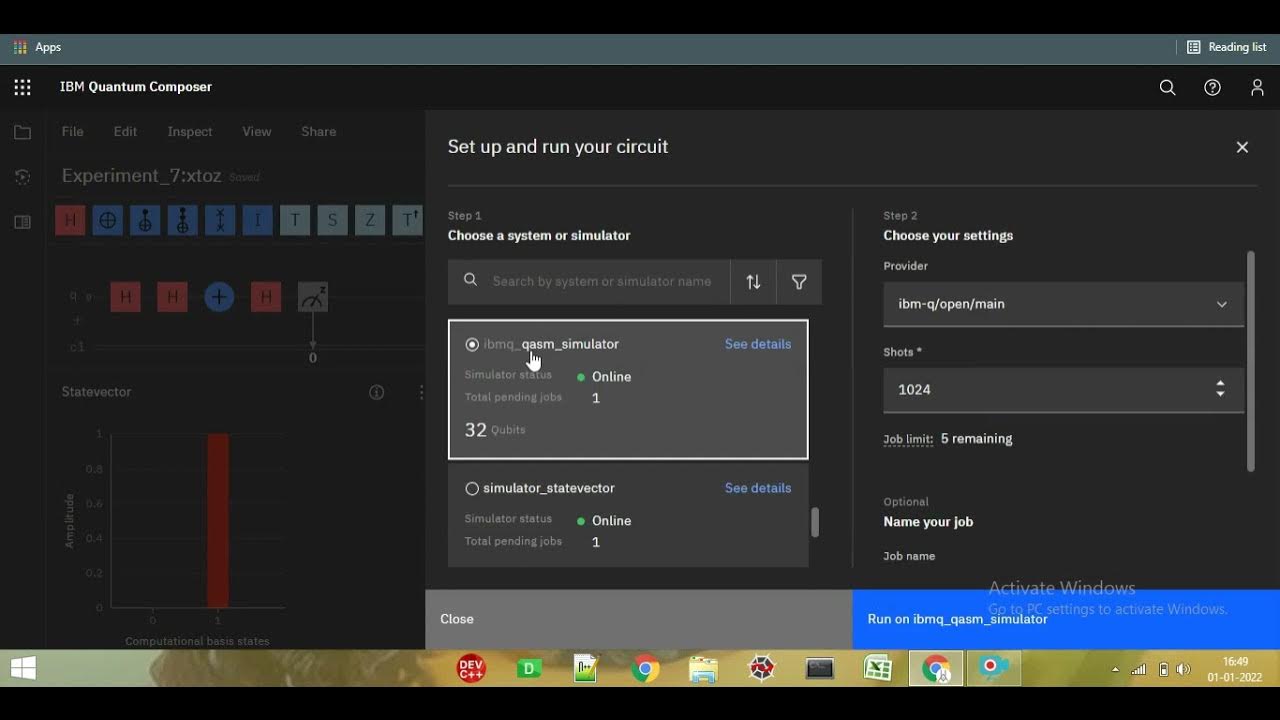
Task: Click the Job limit label
Action: [908, 439]
